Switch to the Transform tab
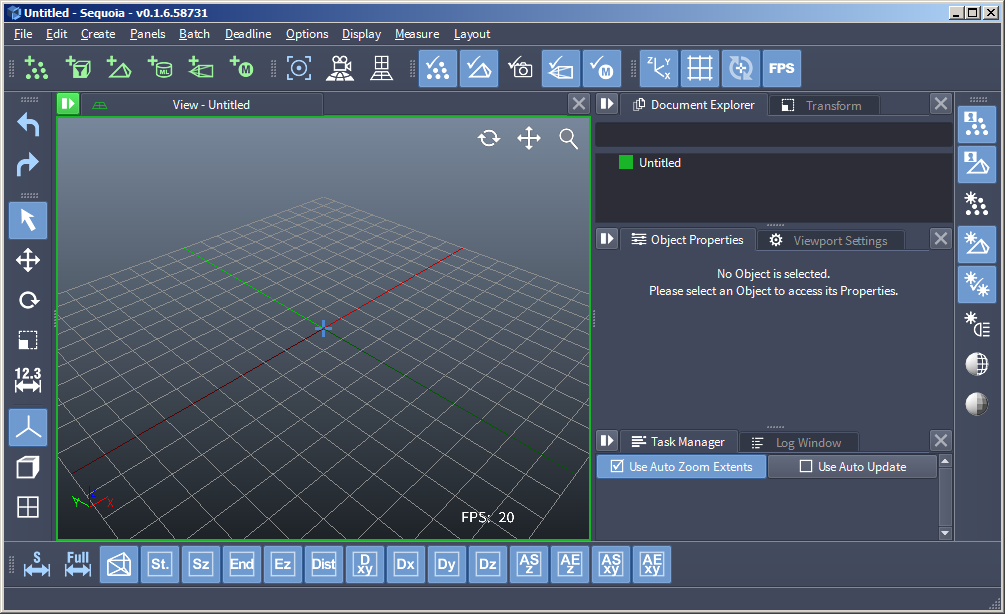 click(x=824, y=105)
